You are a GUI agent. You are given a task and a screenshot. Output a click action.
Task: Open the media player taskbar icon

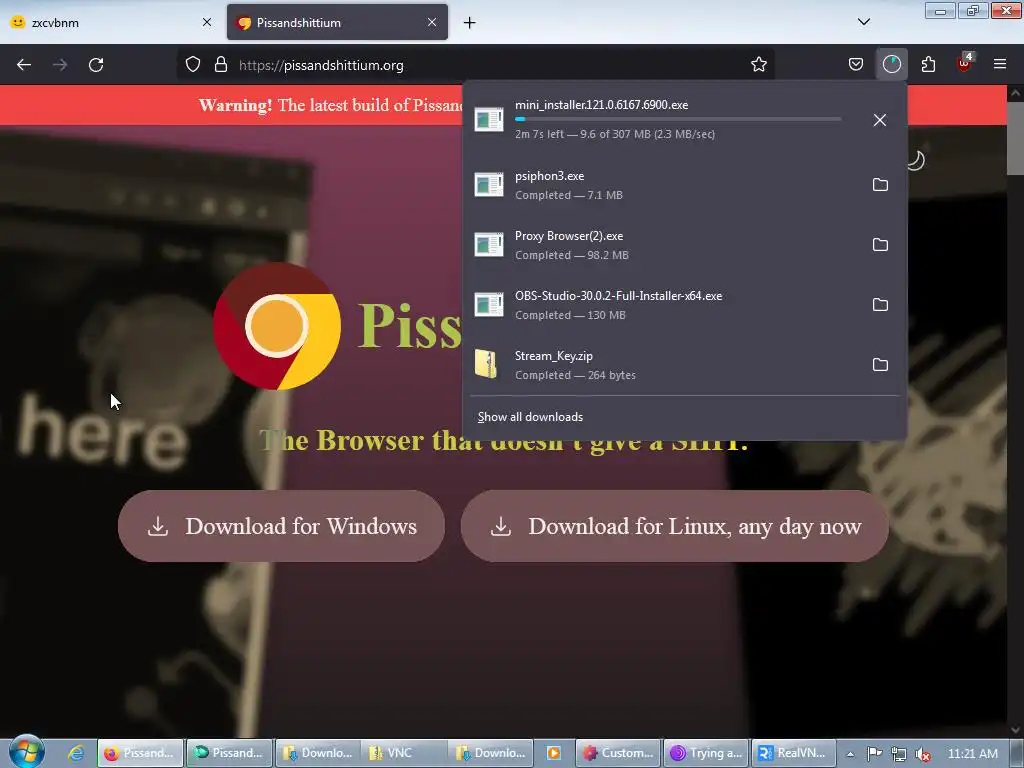click(x=554, y=753)
